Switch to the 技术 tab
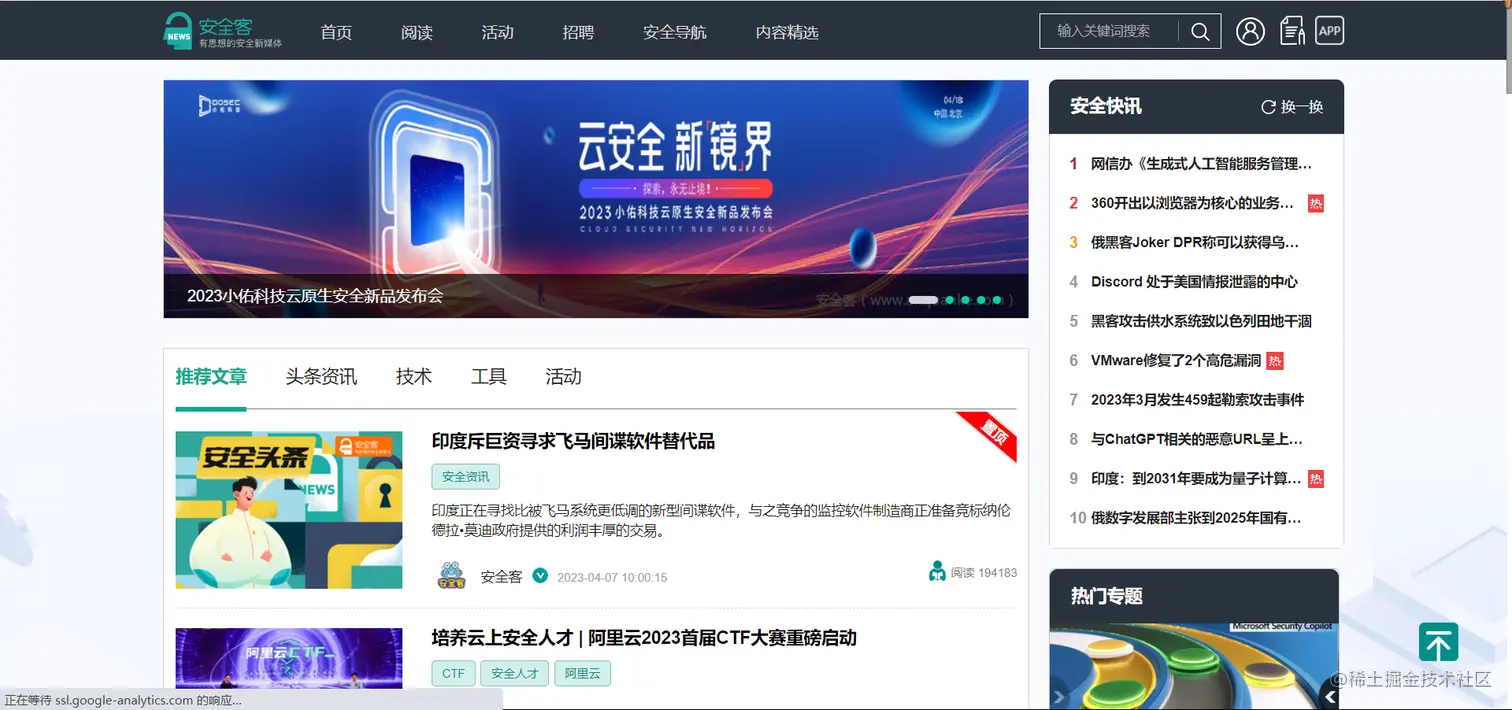This screenshot has height=710, width=1512. click(x=414, y=377)
